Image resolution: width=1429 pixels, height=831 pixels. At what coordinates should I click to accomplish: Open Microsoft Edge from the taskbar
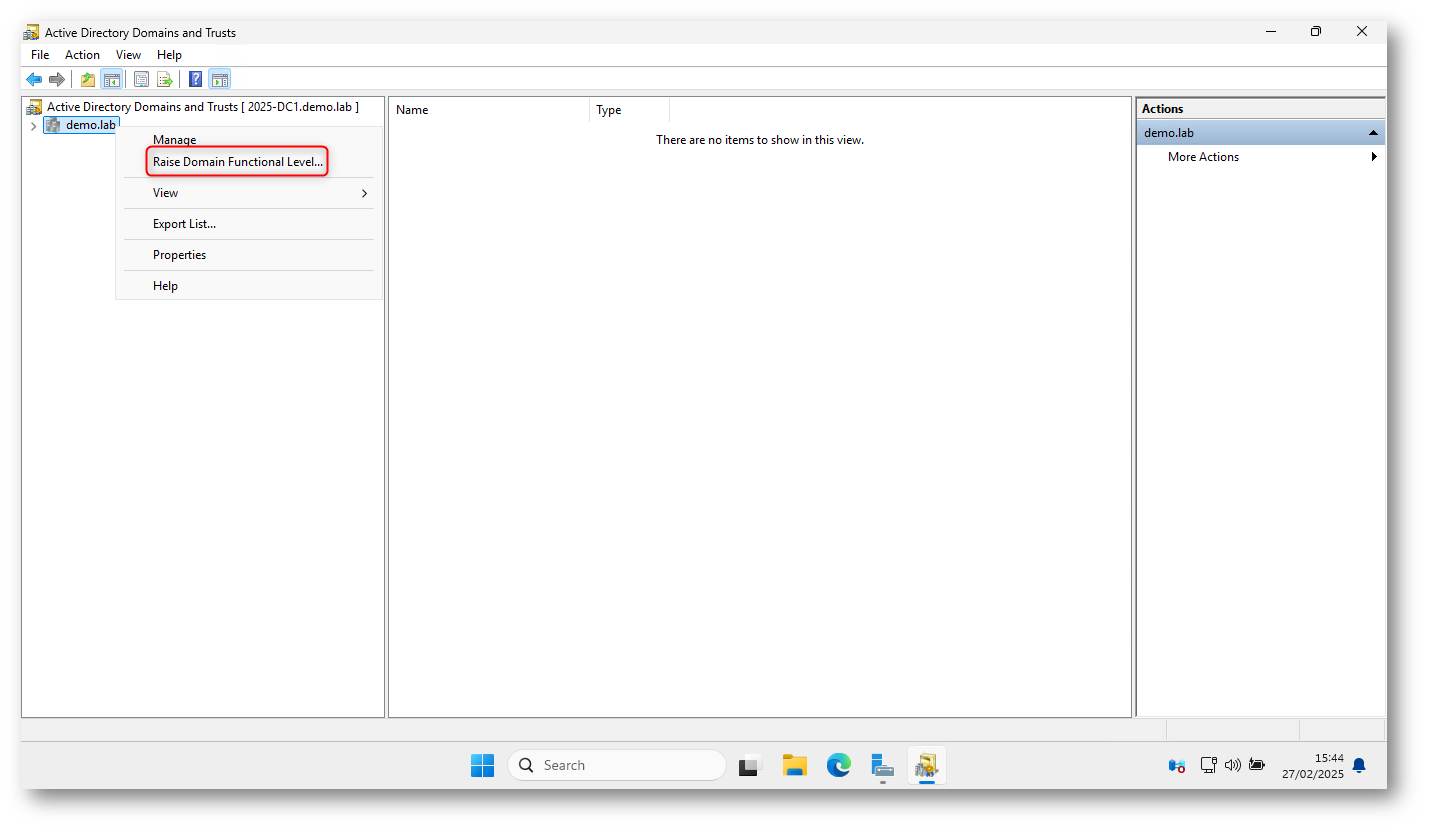tap(838, 765)
